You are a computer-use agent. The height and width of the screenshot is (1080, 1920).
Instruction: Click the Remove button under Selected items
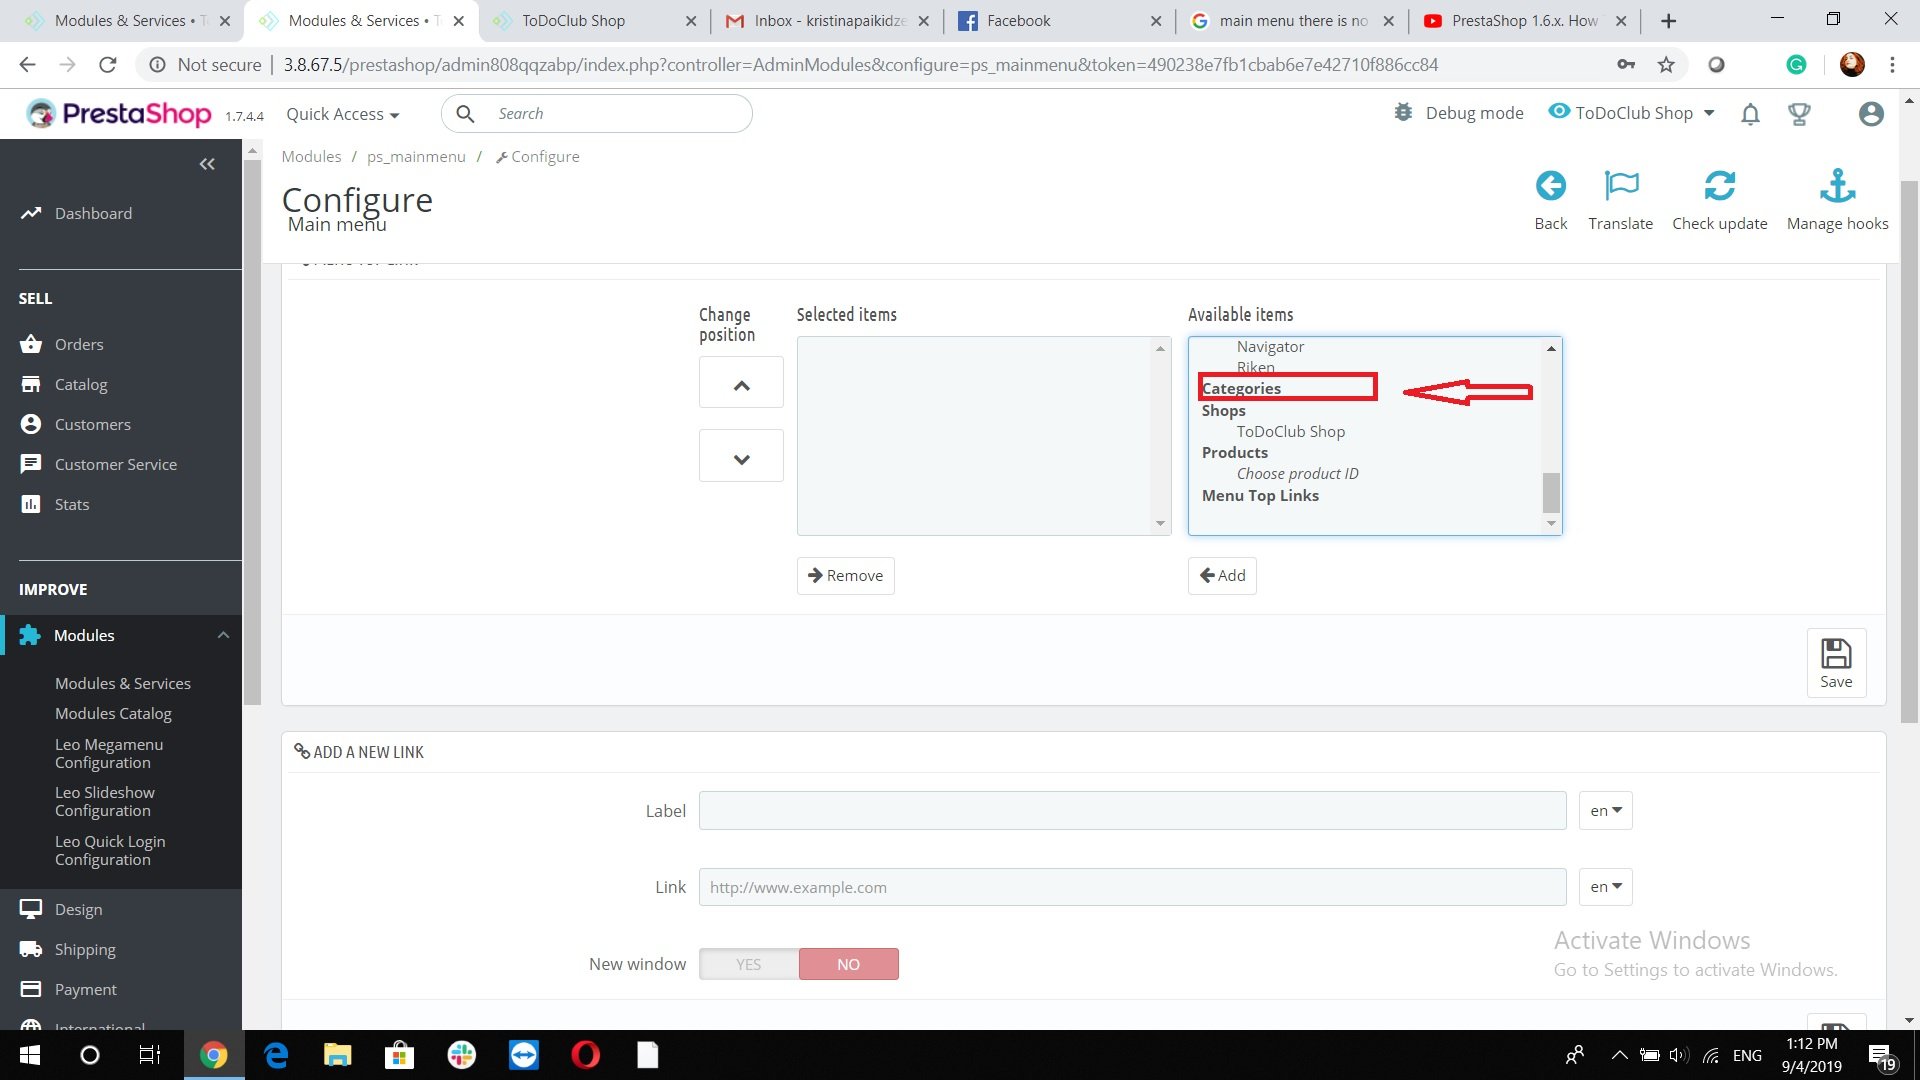(845, 575)
